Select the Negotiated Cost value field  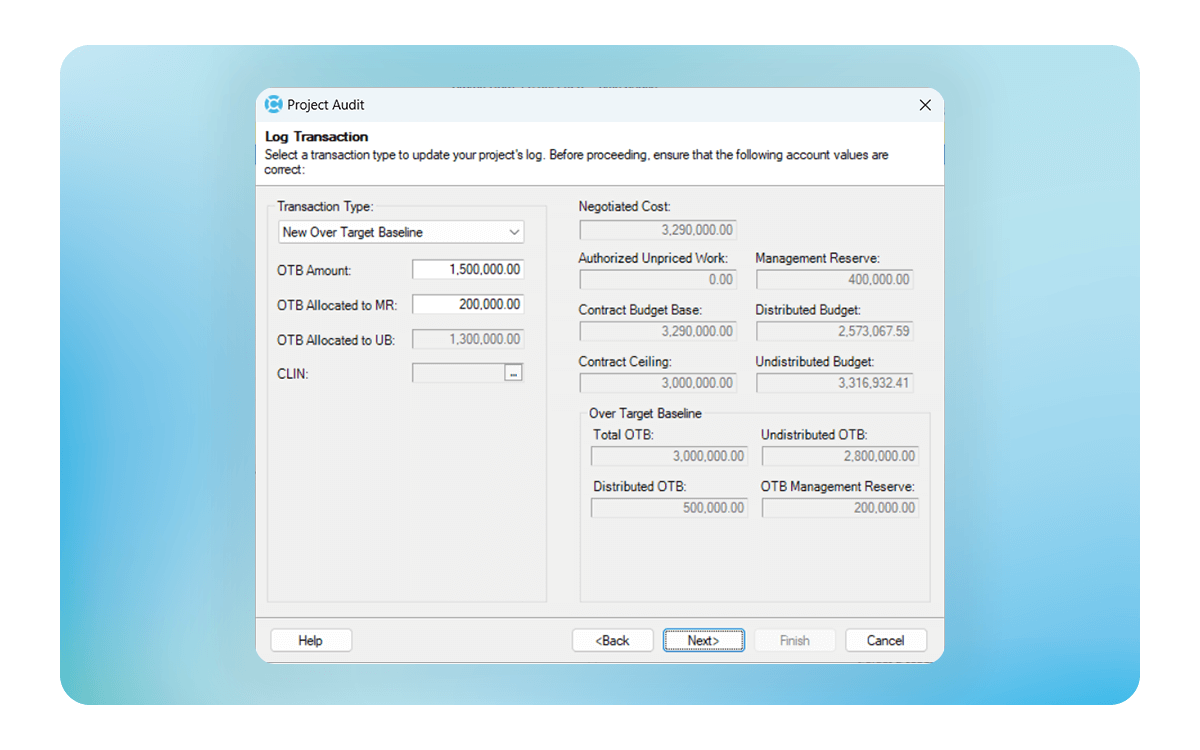pos(658,230)
